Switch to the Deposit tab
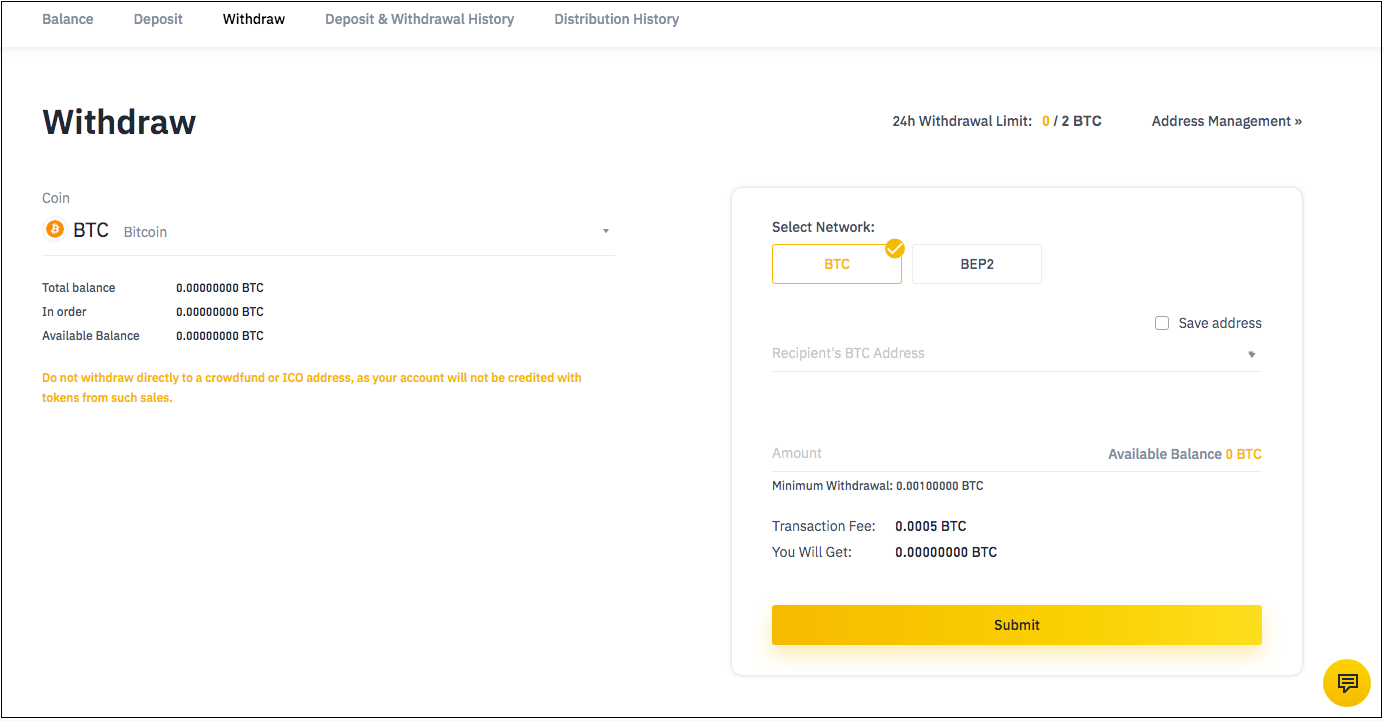 [158, 19]
